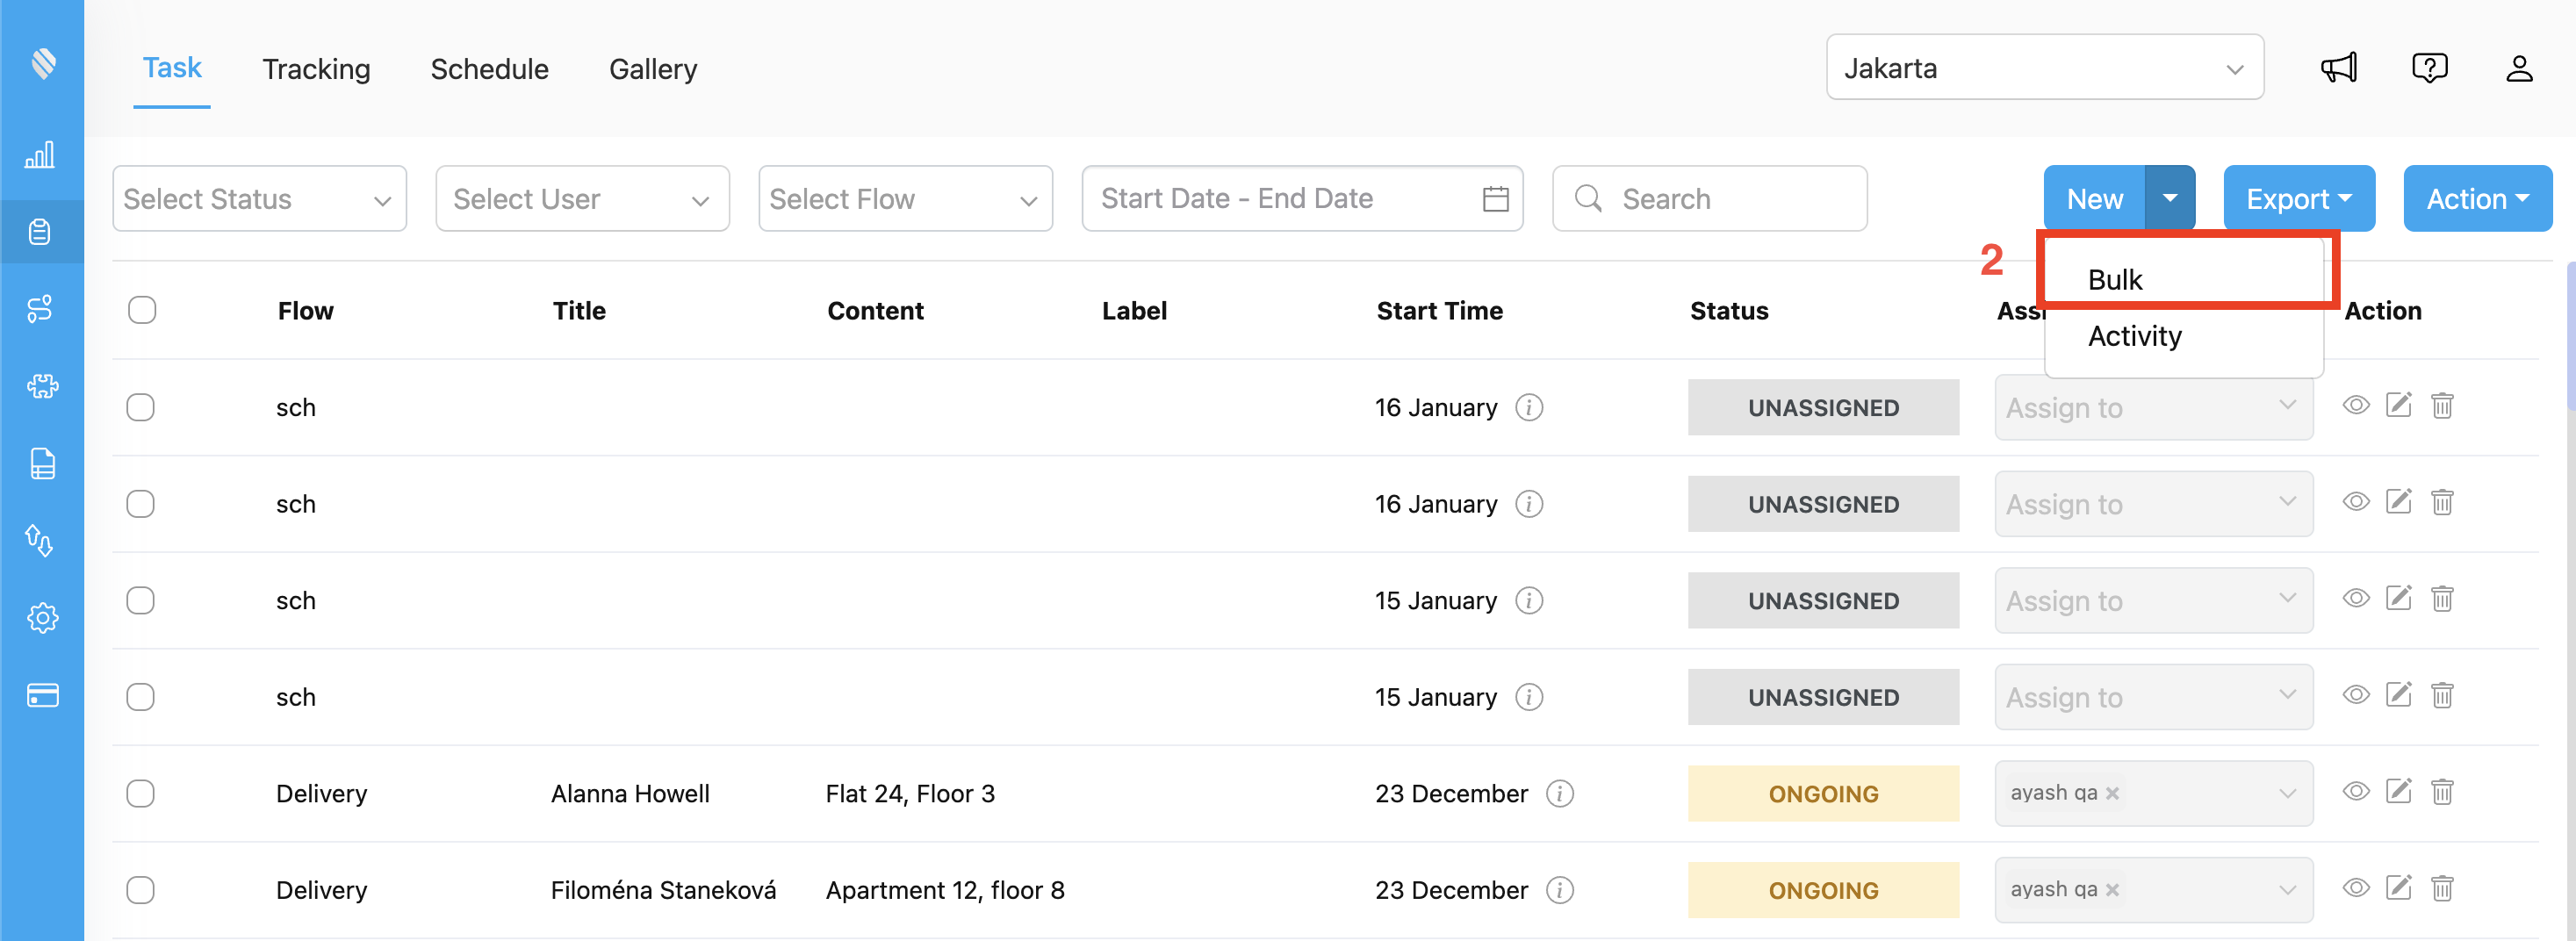Expand the Select Status filter

pos(258,198)
